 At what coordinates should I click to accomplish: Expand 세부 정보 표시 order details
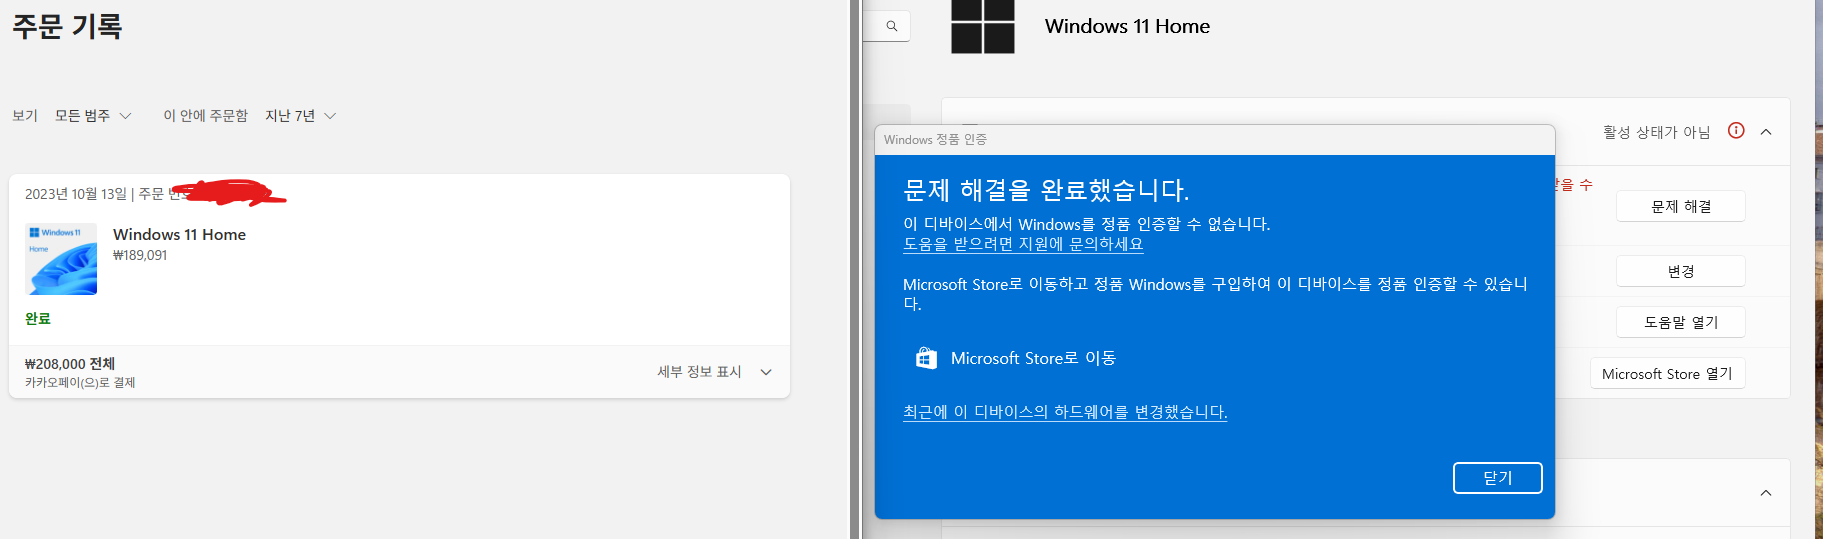[x=714, y=372]
